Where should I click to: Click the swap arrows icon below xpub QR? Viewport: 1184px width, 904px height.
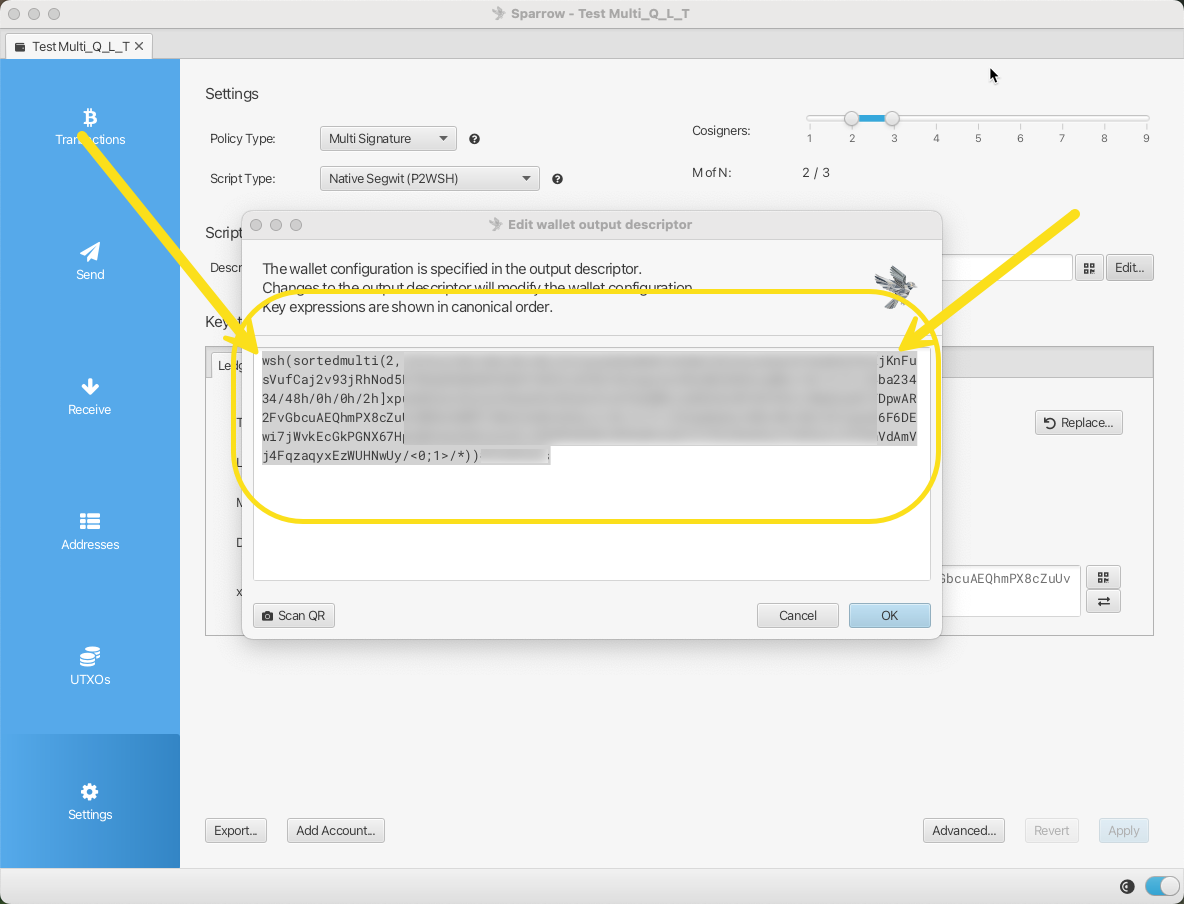[x=1103, y=601]
